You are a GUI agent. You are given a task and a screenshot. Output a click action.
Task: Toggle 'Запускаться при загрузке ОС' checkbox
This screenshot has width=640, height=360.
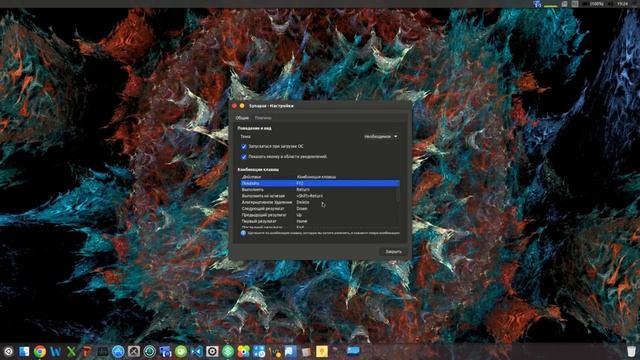point(244,147)
